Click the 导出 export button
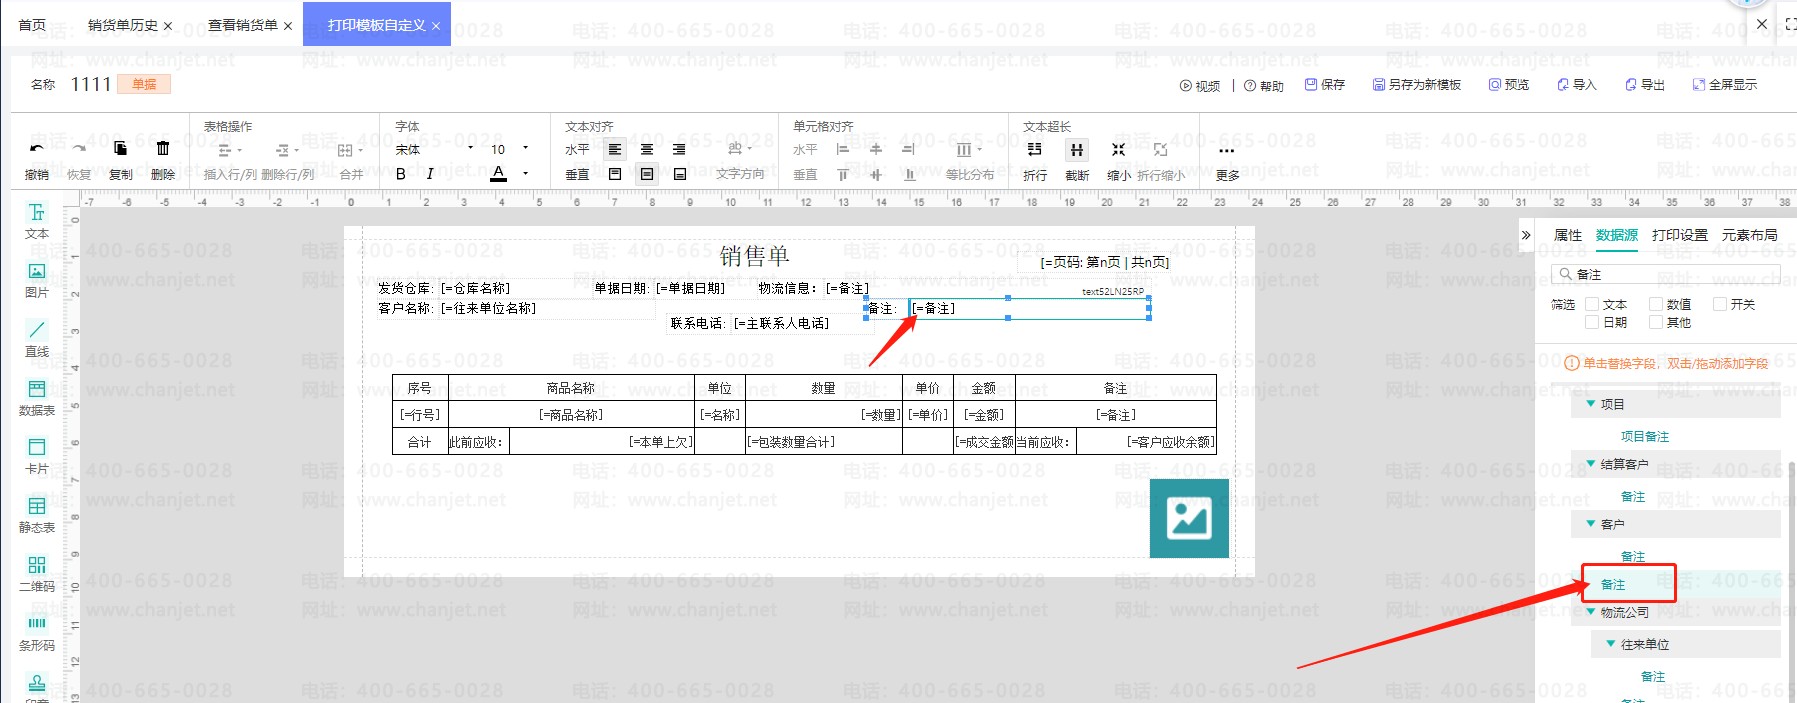1797x703 pixels. click(x=1645, y=85)
